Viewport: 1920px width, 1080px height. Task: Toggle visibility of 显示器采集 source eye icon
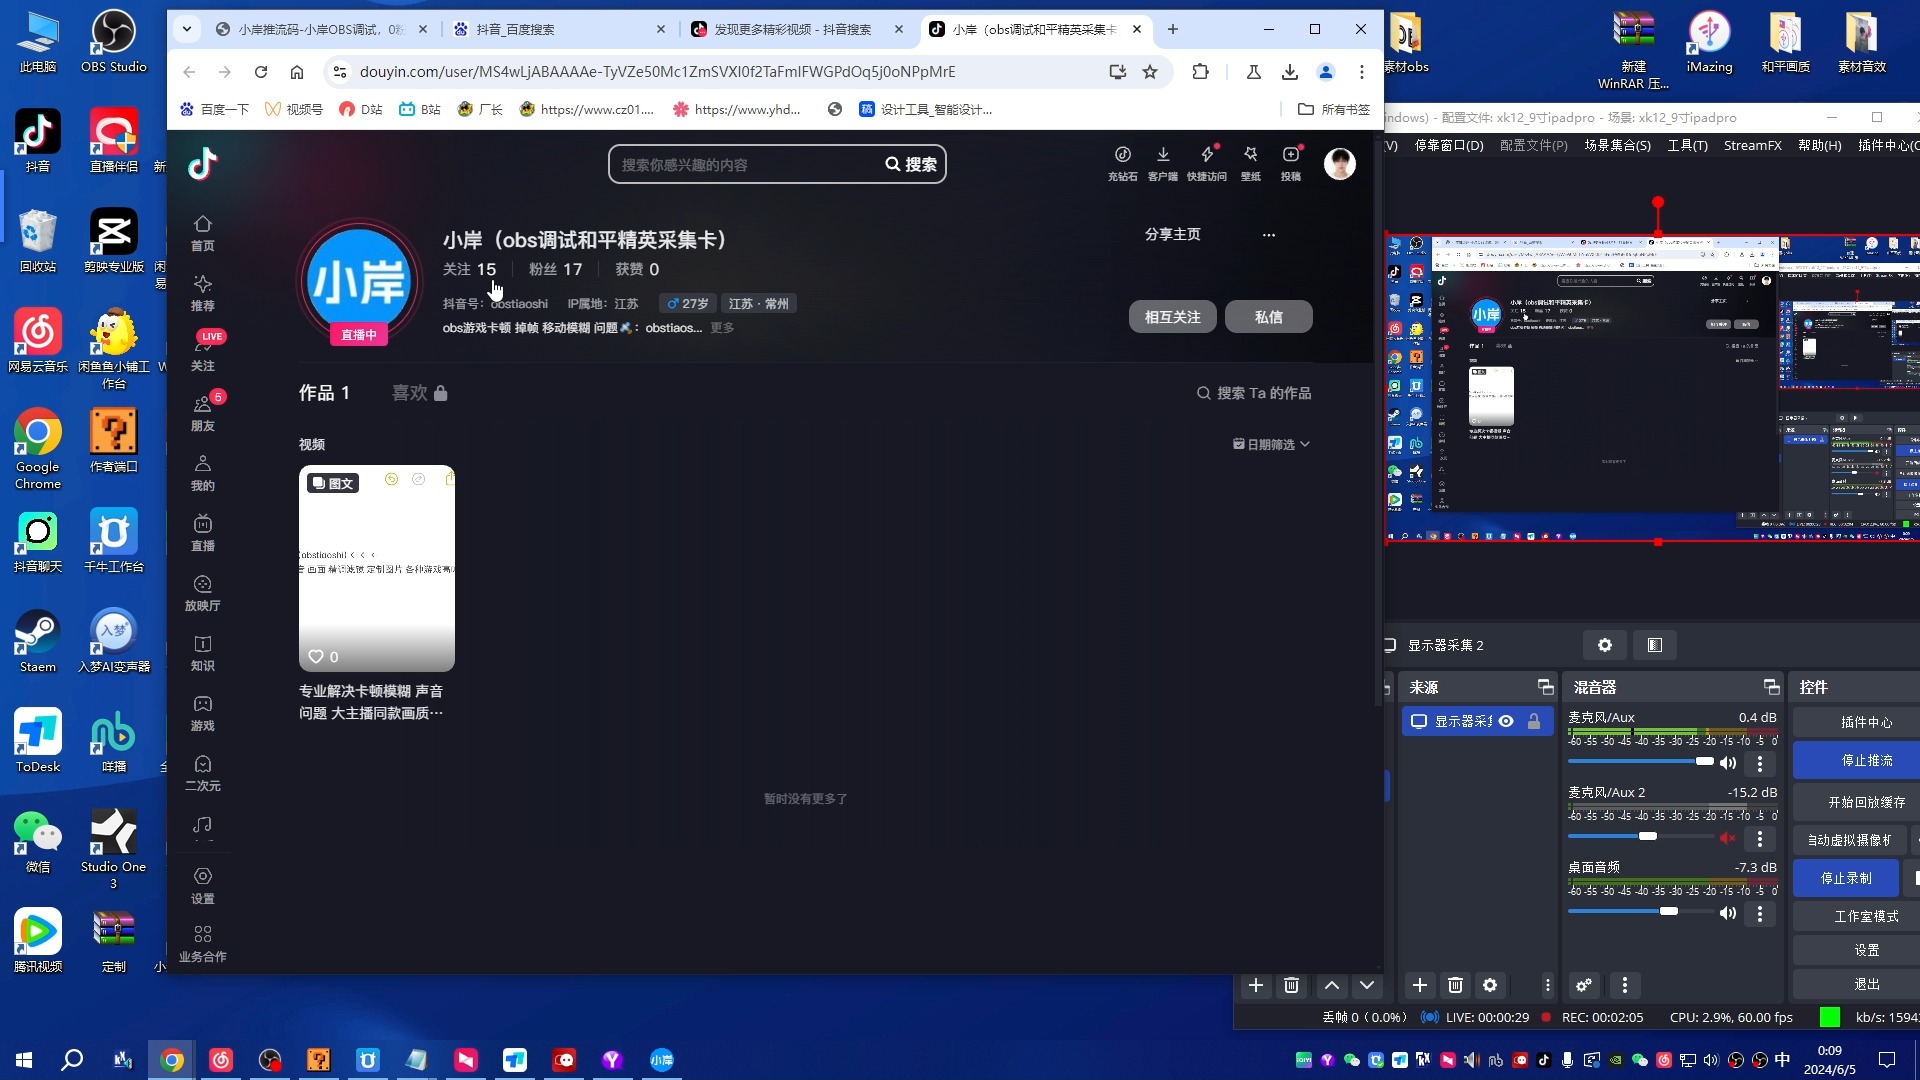tap(1507, 720)
